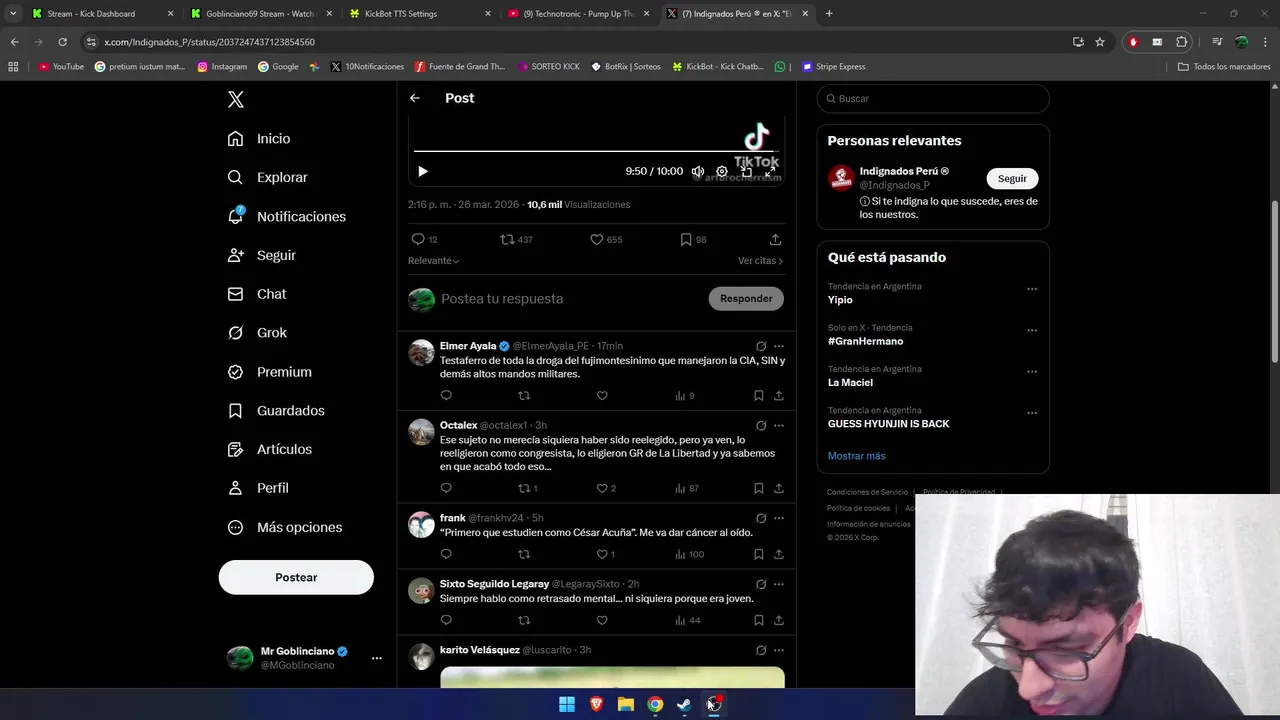This screenshot has width=1280, height=720.
Task: Open Grok explain on Octalex's reply
Action: (x=761, y=426)
